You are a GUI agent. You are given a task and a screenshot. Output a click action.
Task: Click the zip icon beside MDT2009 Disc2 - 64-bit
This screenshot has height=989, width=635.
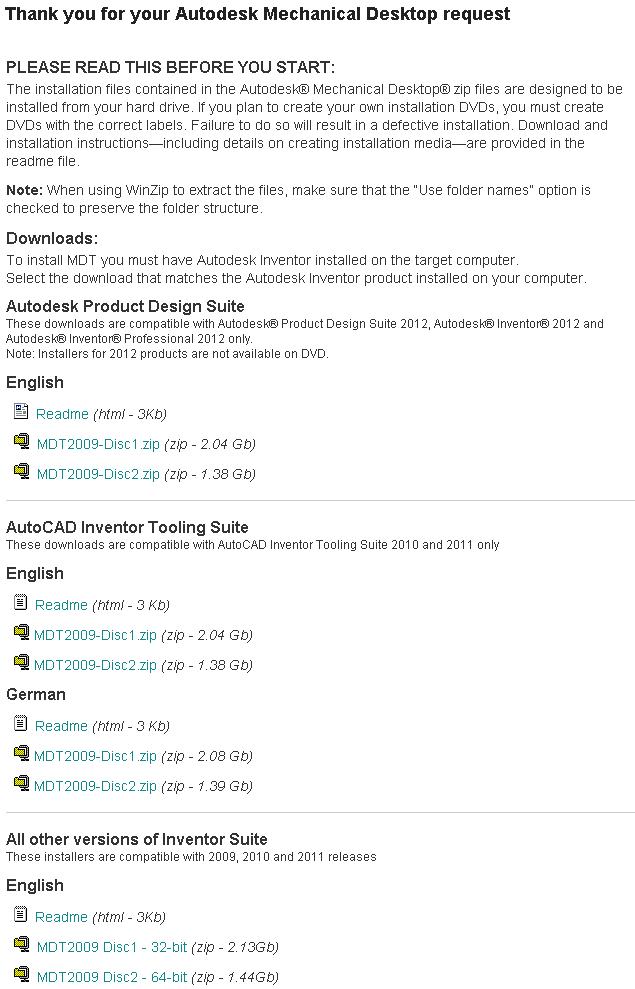click(x=22, y=974)
